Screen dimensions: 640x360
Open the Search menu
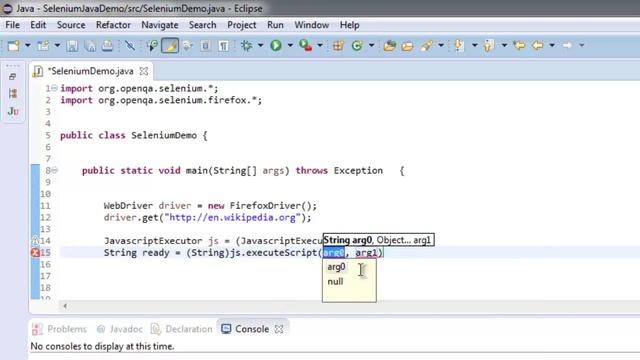(202, 25)
